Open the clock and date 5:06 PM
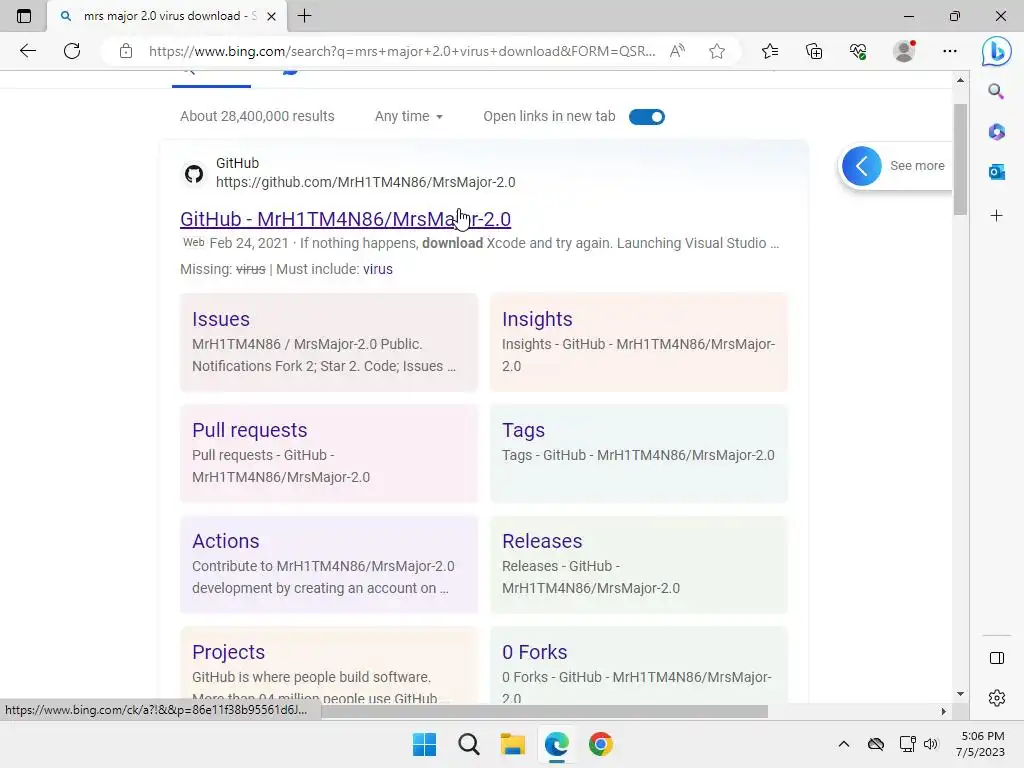Screen dimensions: 1024x768 pyautogui.click(x=981, y=744)
